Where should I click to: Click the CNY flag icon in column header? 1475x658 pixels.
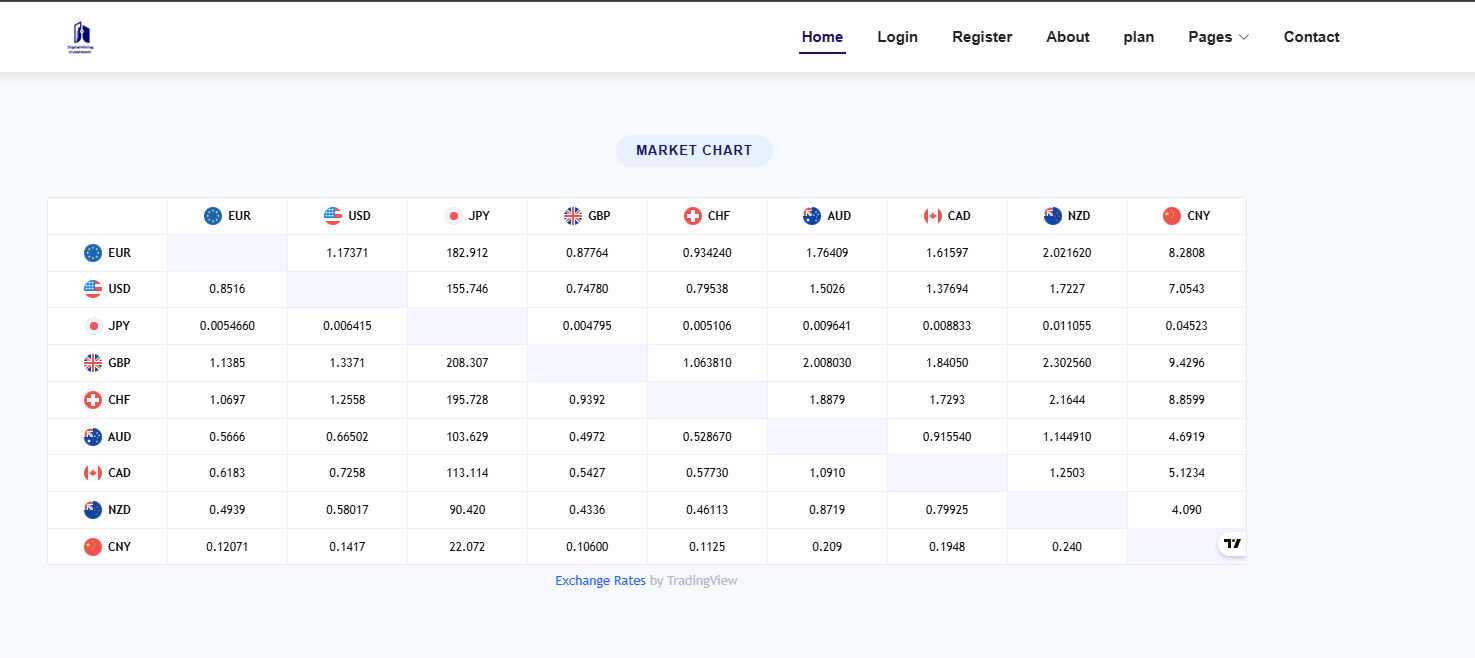pyautogui.click(x=1172, y=216)
